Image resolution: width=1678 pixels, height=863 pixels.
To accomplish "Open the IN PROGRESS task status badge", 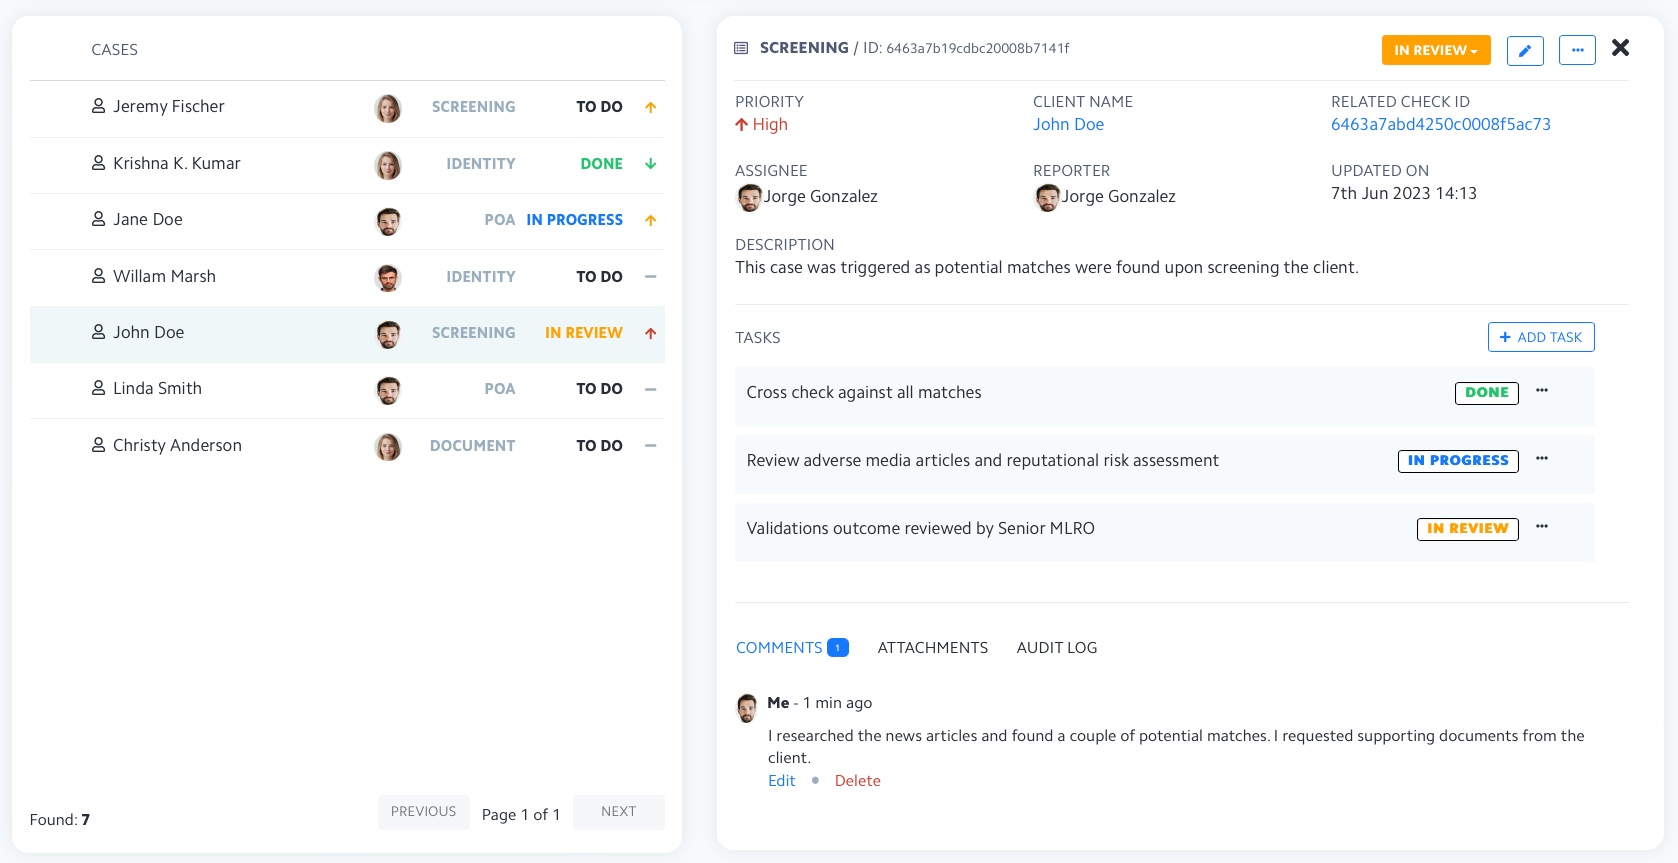I will [1457, 461].
